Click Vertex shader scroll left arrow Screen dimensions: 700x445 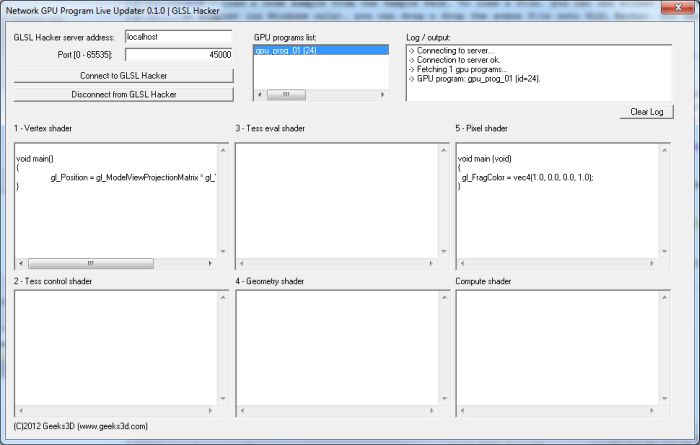[x=21, y=264]
